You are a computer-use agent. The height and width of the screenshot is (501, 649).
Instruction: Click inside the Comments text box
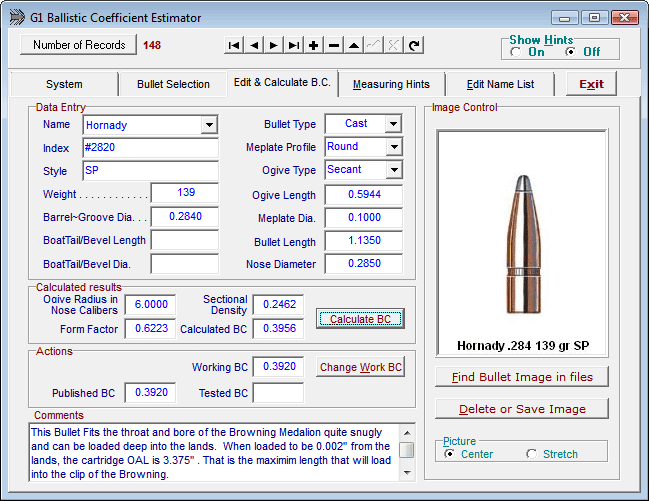pyautogui.click(x=214, y=453)
